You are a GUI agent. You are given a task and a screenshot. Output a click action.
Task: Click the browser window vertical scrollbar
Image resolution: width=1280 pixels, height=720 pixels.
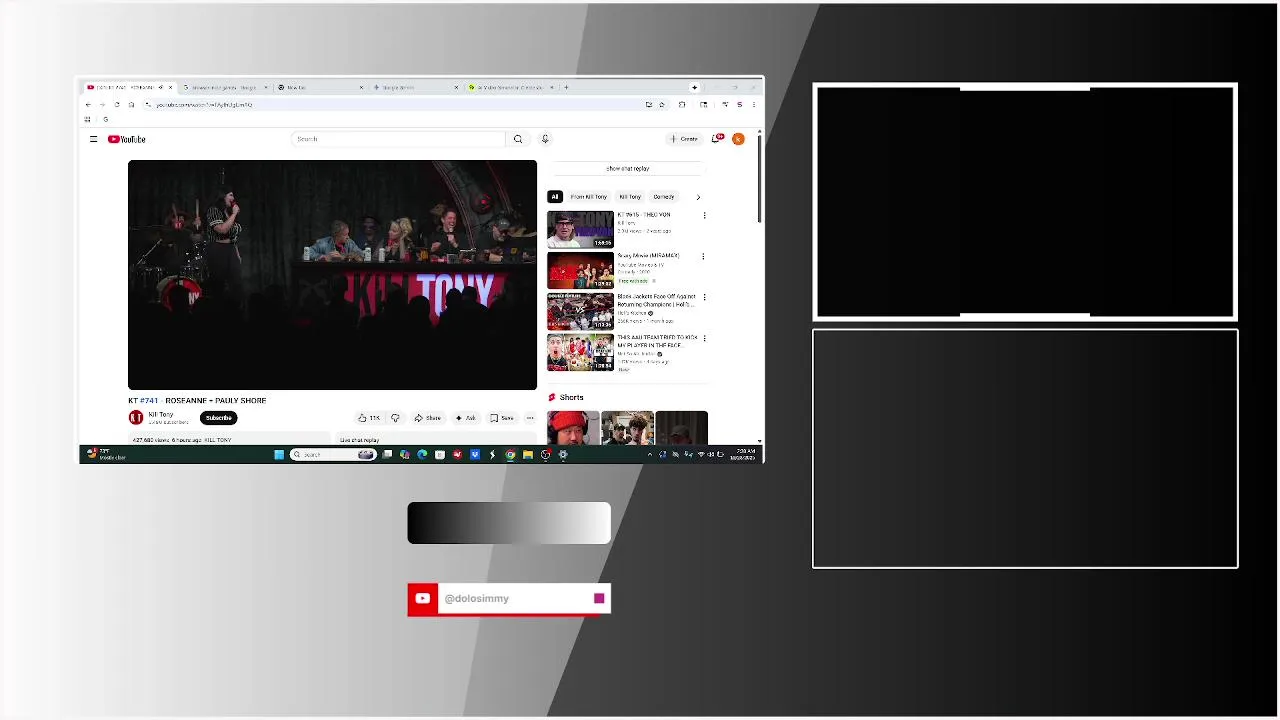point(760,180)
